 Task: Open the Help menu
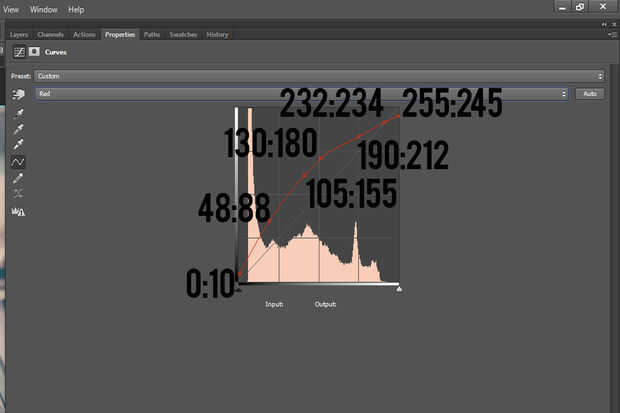(76, 9)
